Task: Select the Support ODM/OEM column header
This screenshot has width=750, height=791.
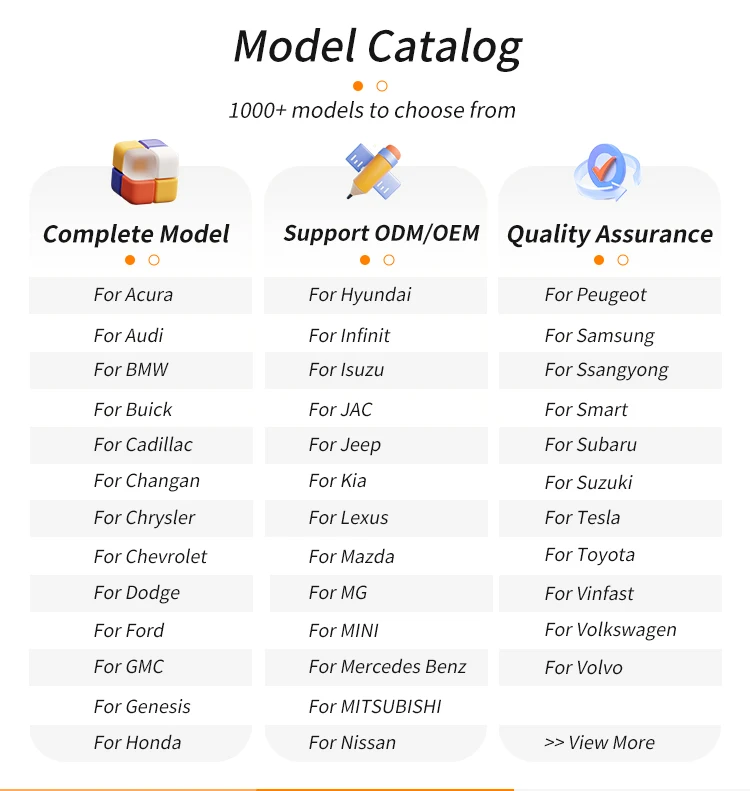Action: [381, 233]
